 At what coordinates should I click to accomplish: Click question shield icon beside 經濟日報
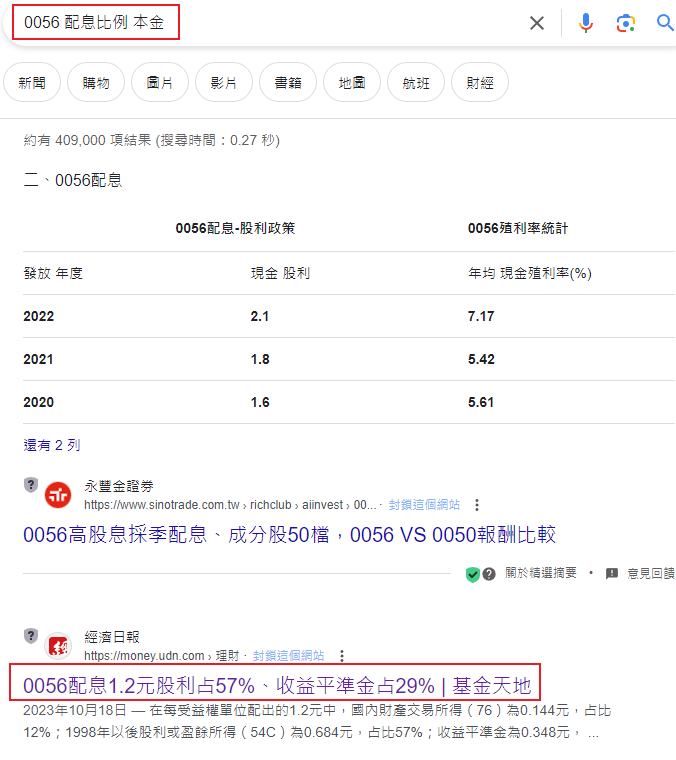point(31,636)
